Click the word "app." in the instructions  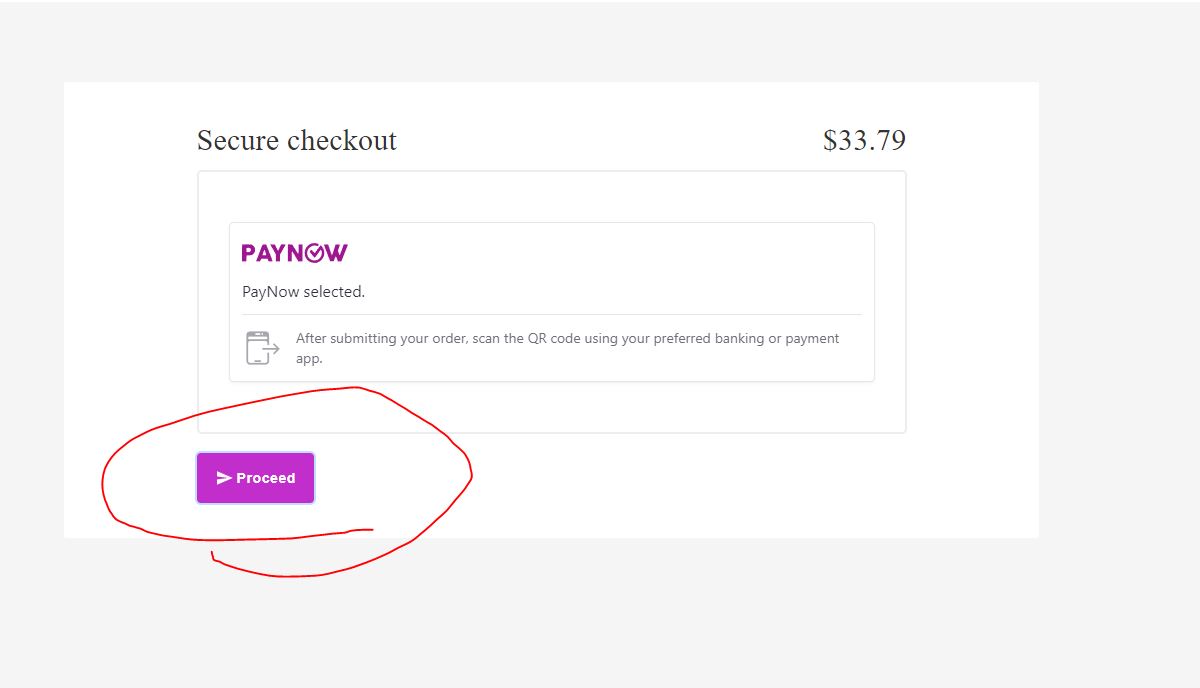(309, 358)
